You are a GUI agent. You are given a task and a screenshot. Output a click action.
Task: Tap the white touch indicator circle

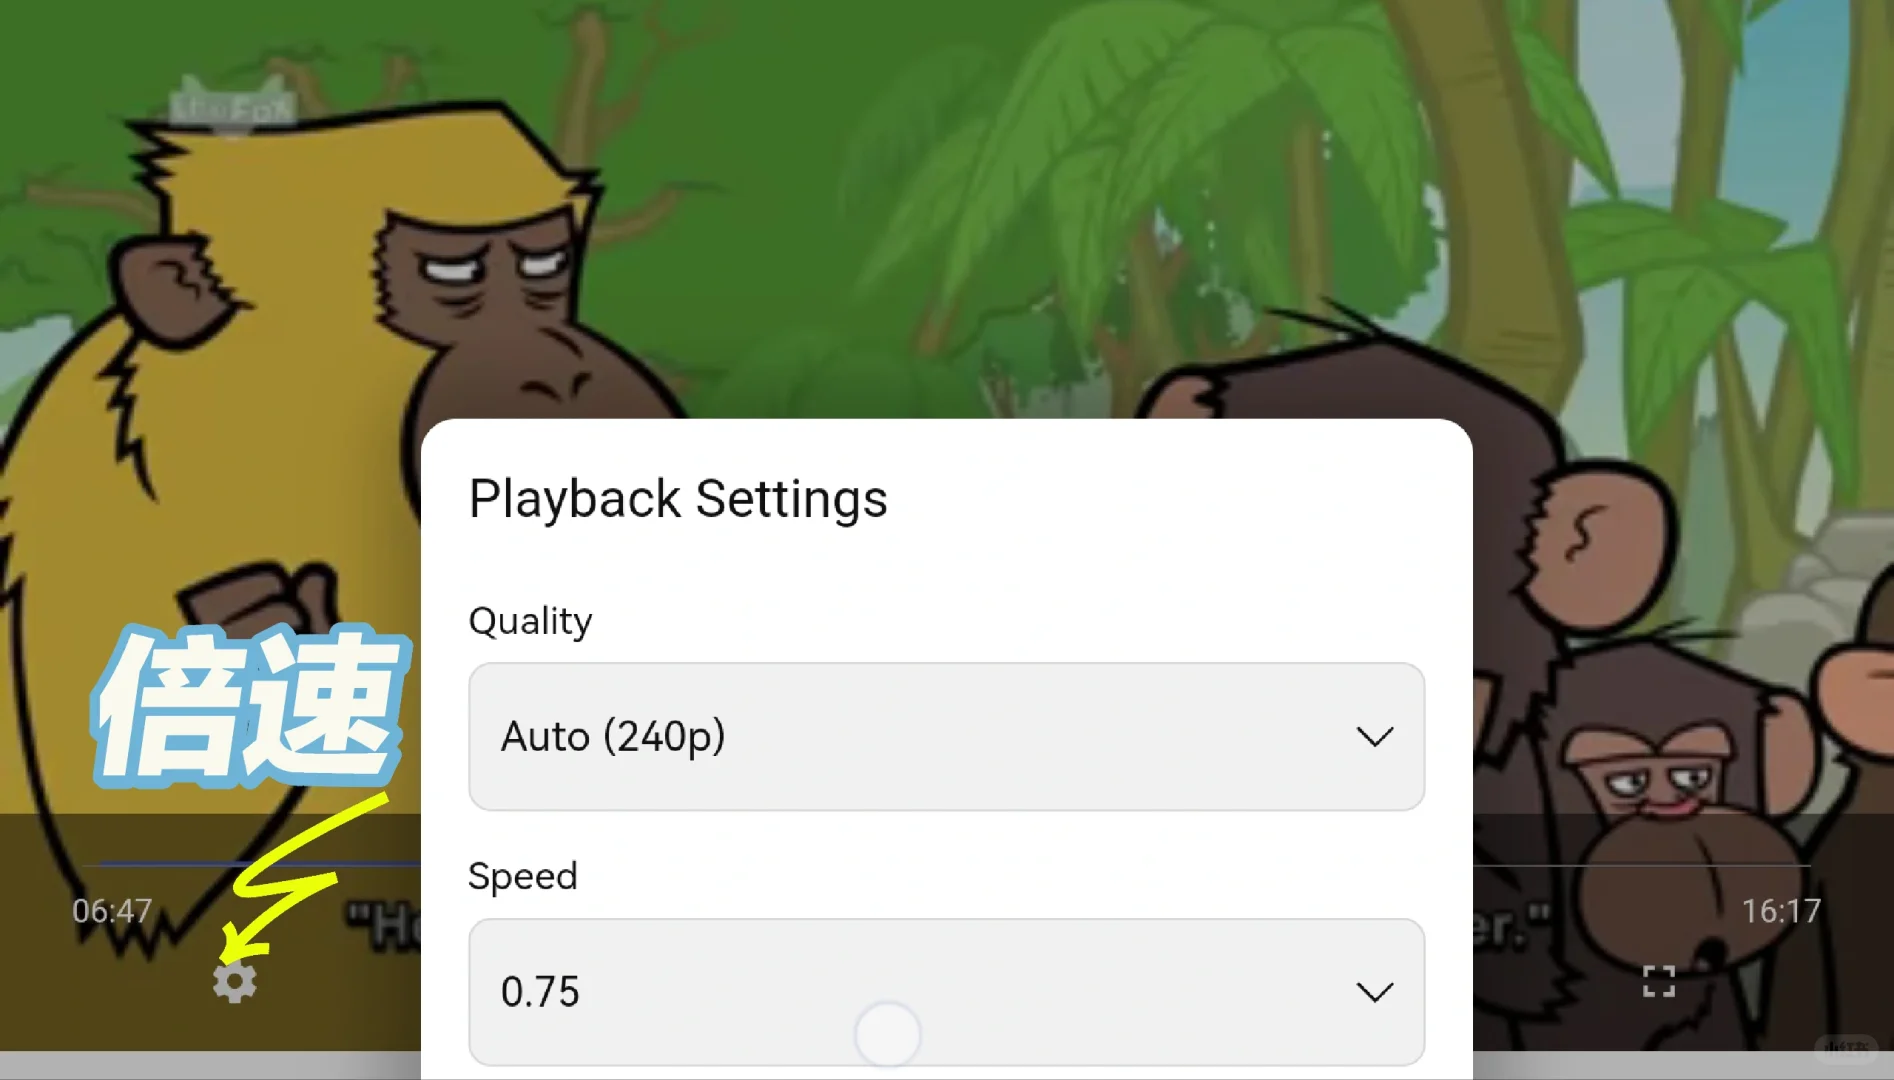coord(887,1035)
